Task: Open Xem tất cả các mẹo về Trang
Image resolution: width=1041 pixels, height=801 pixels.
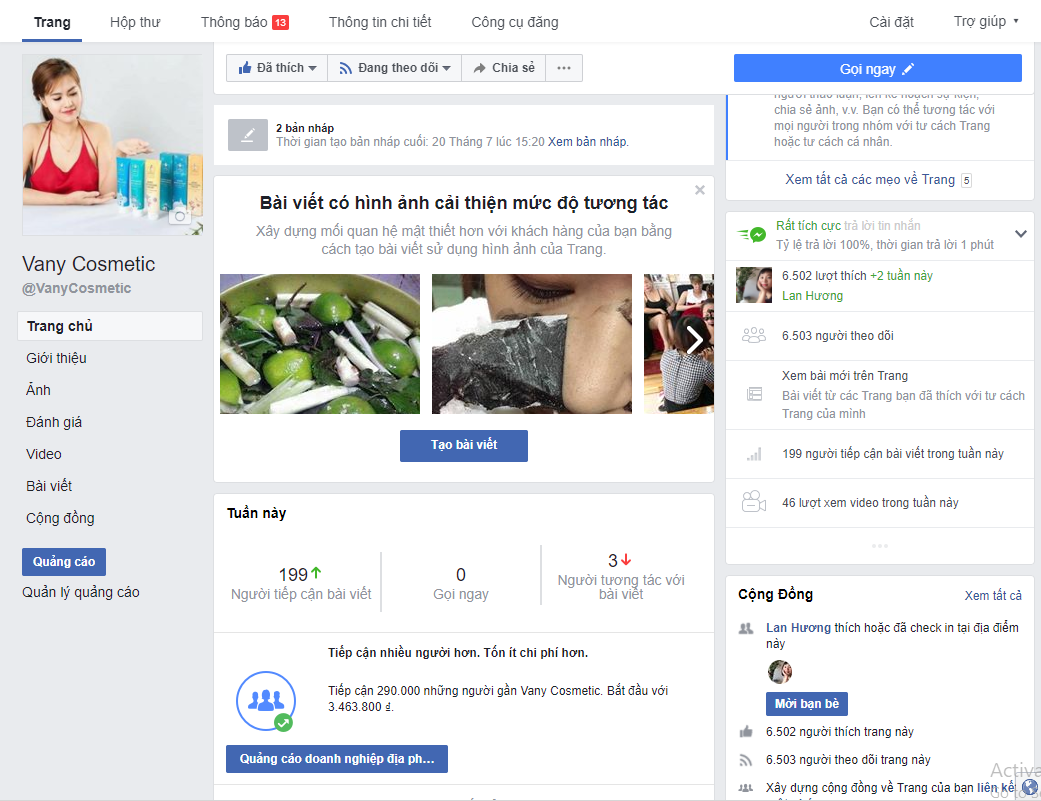Action: pos(870,179)
